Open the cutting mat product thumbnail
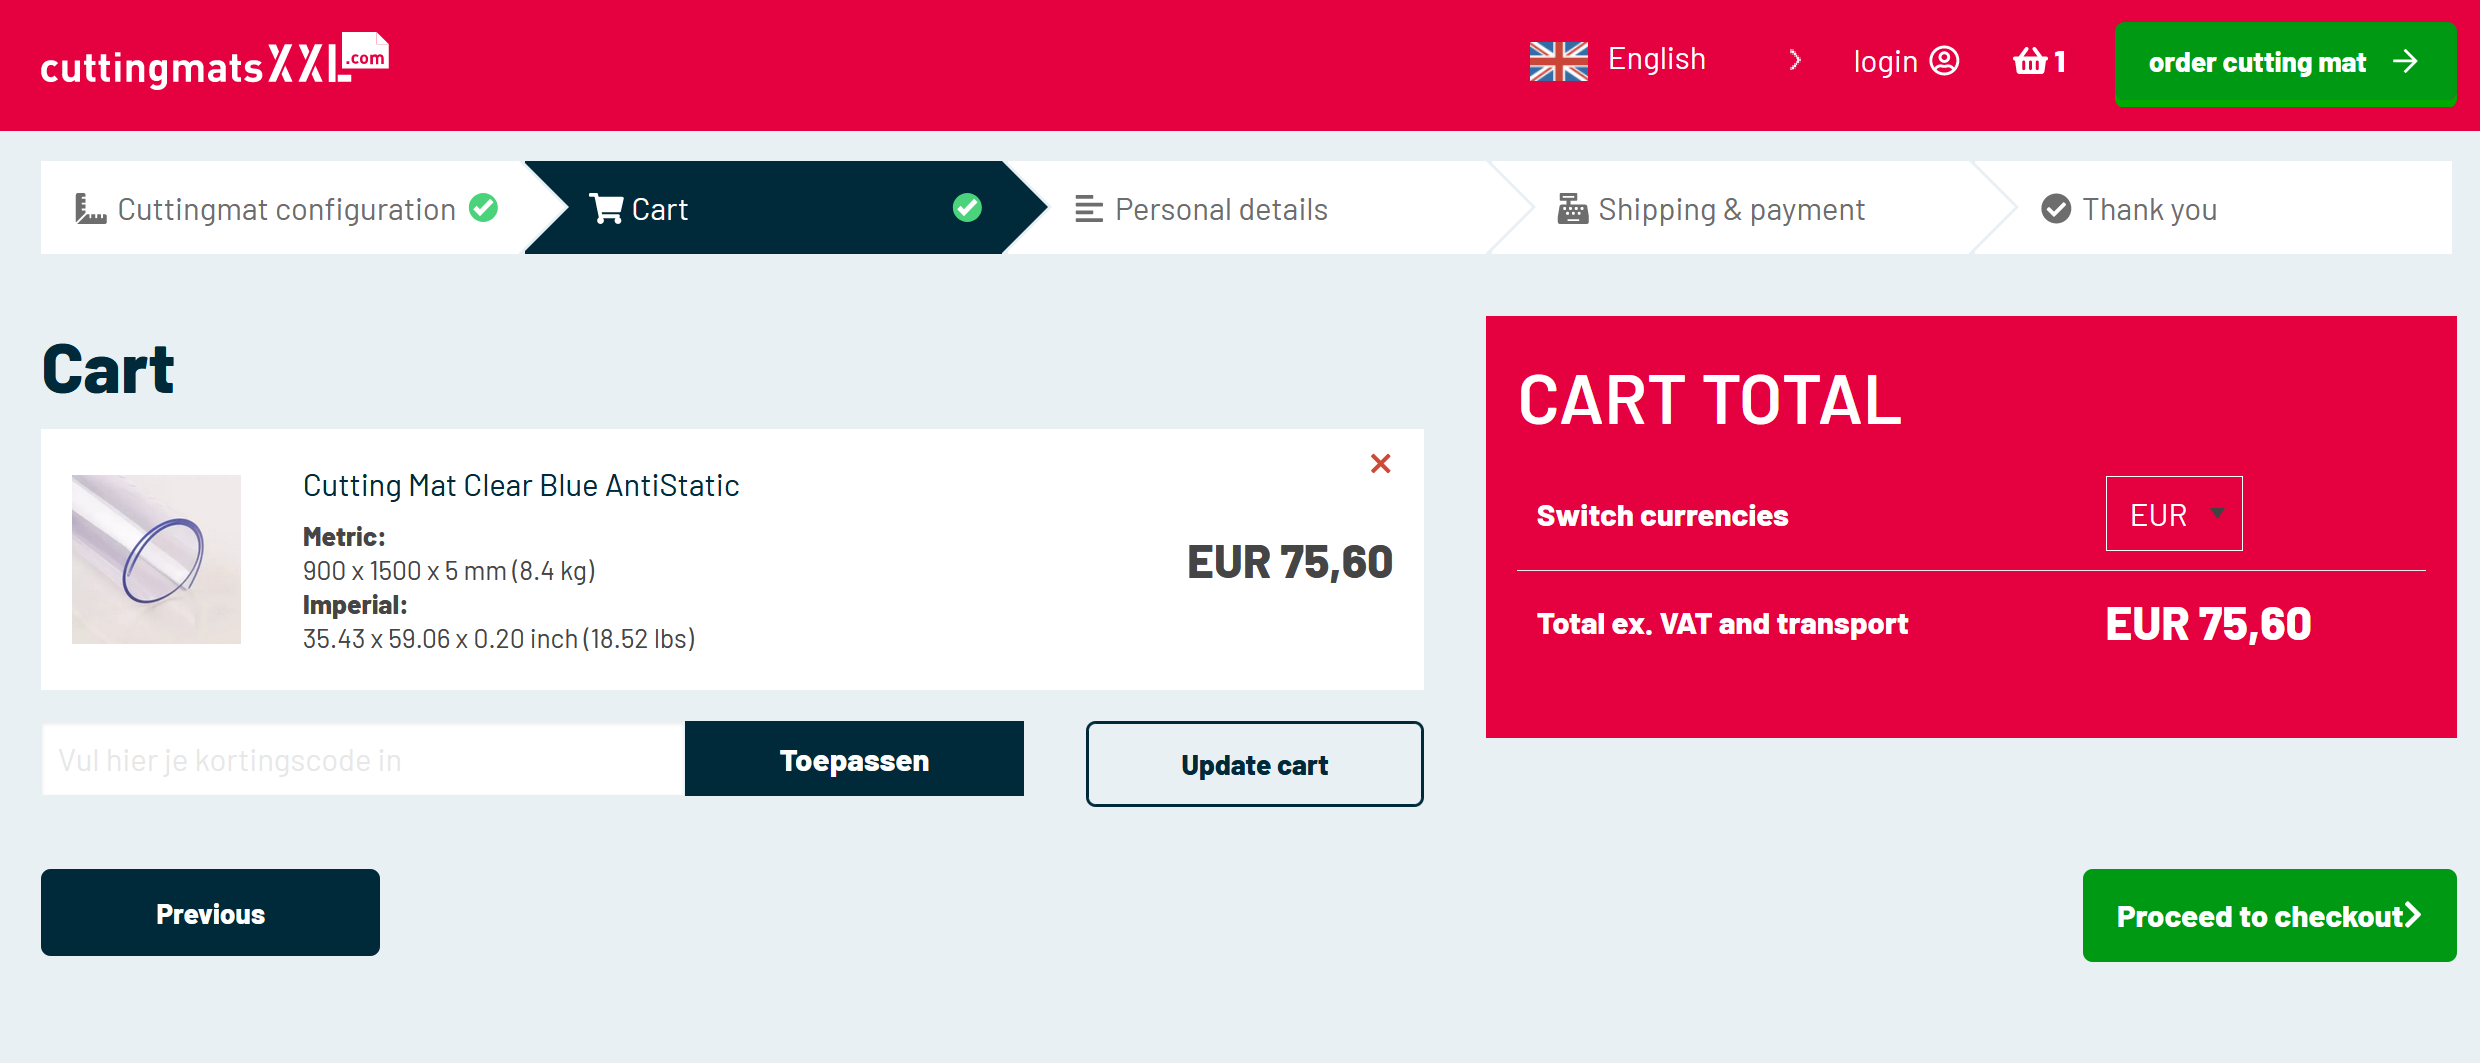2480x1063 pixels. click(x=156, y=559)
